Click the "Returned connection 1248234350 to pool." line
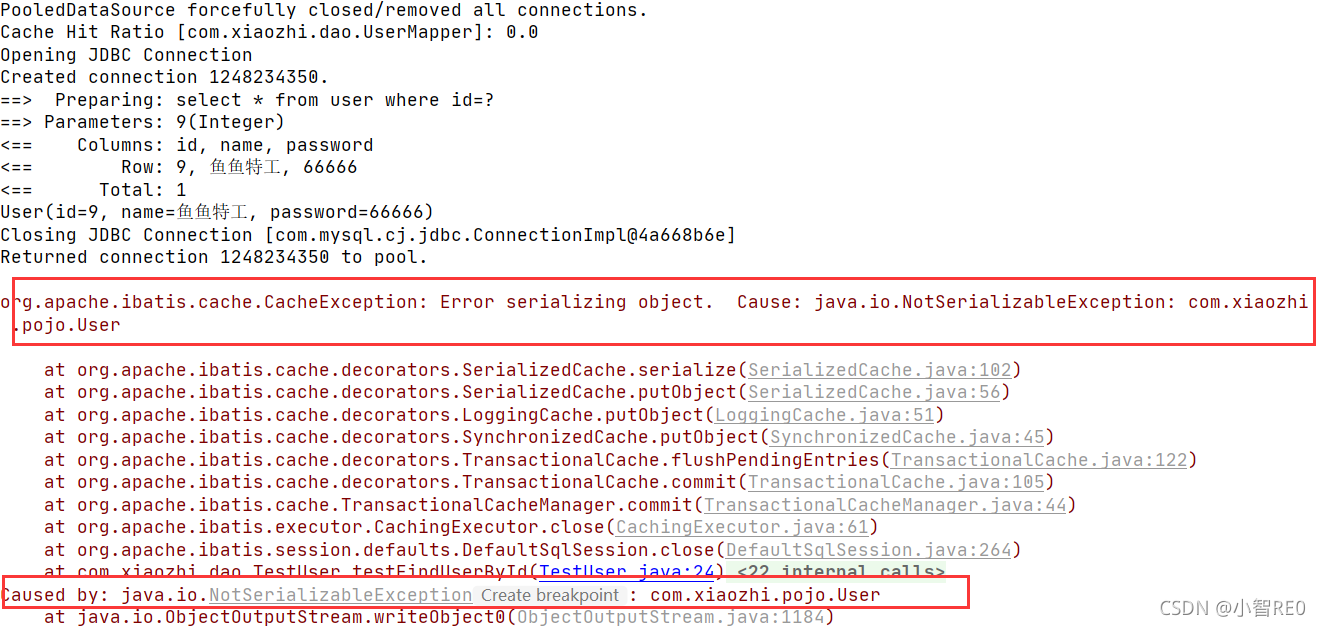 pos(214,257)
